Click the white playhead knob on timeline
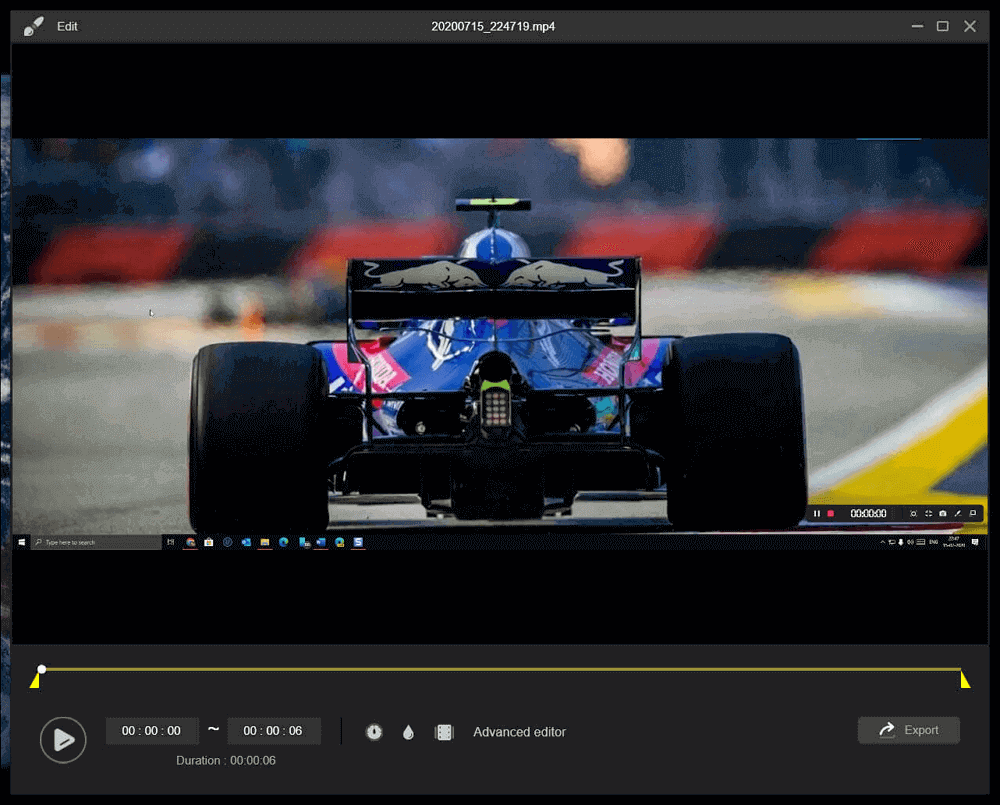Screen dimensions: 1000x805 pos(41,668)
